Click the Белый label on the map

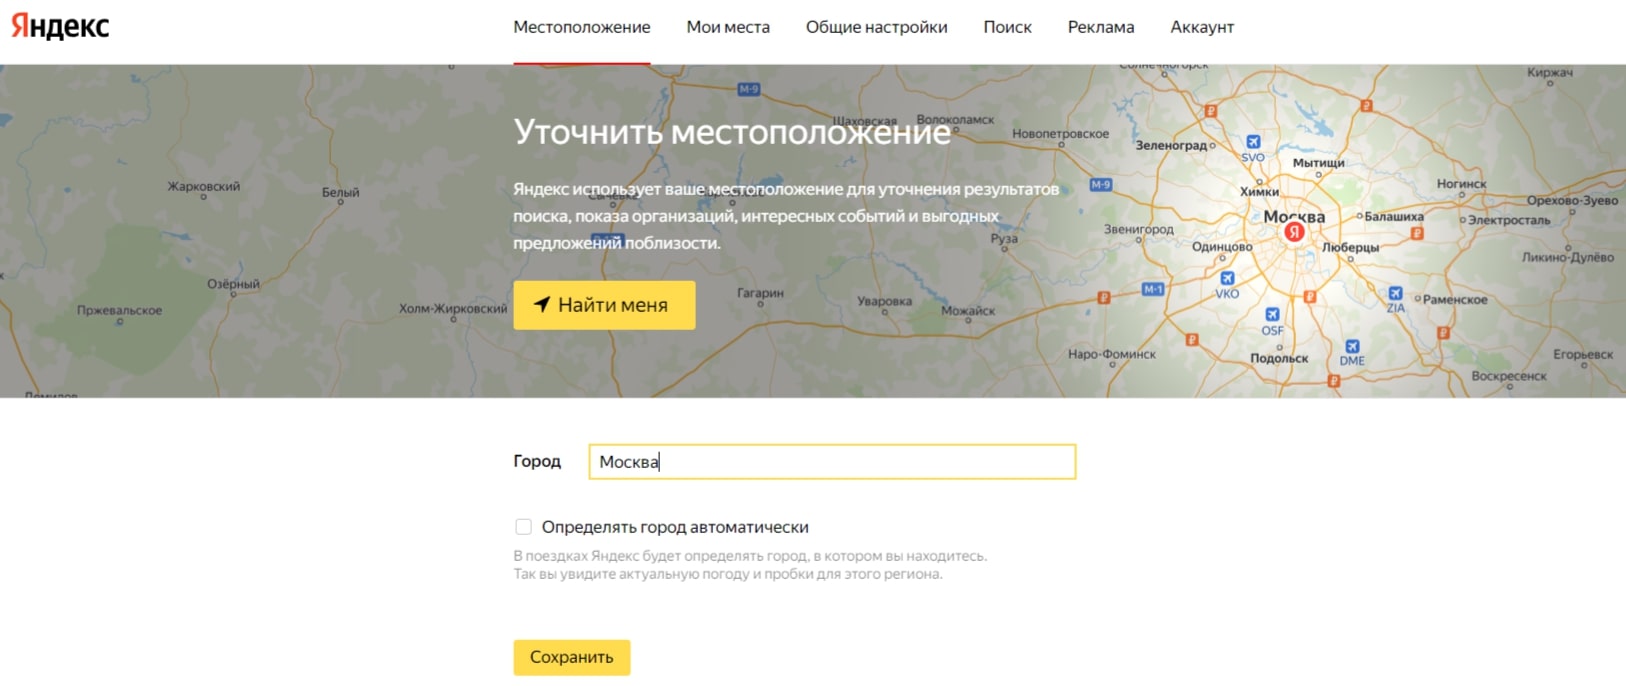click(x=340, y=192)
